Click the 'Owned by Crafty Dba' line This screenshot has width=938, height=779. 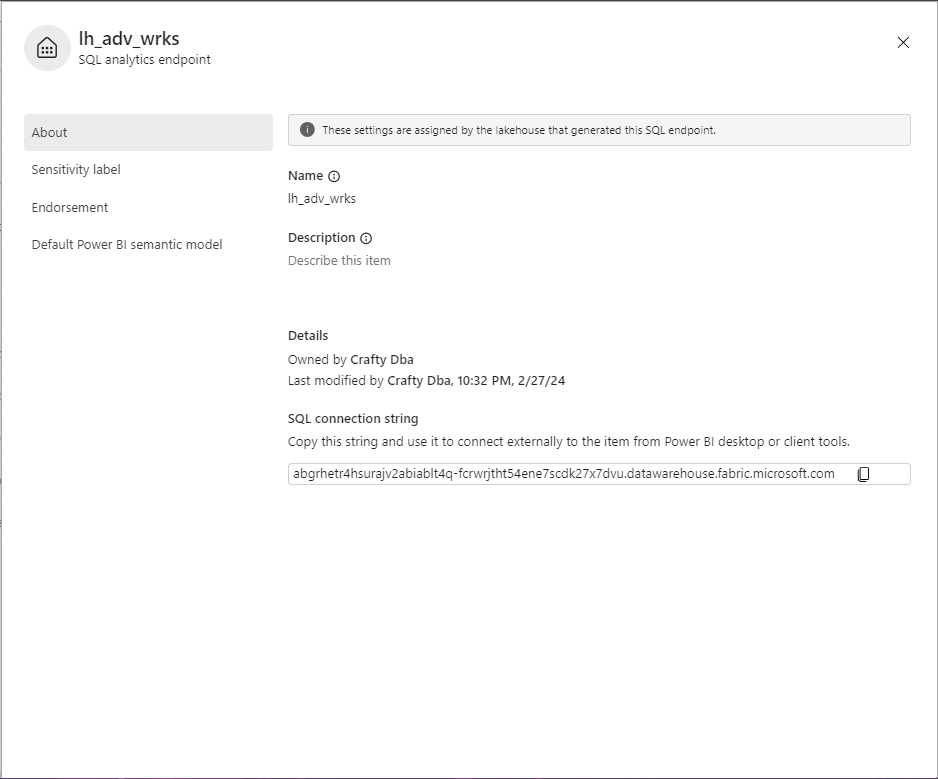pos(350,359)
